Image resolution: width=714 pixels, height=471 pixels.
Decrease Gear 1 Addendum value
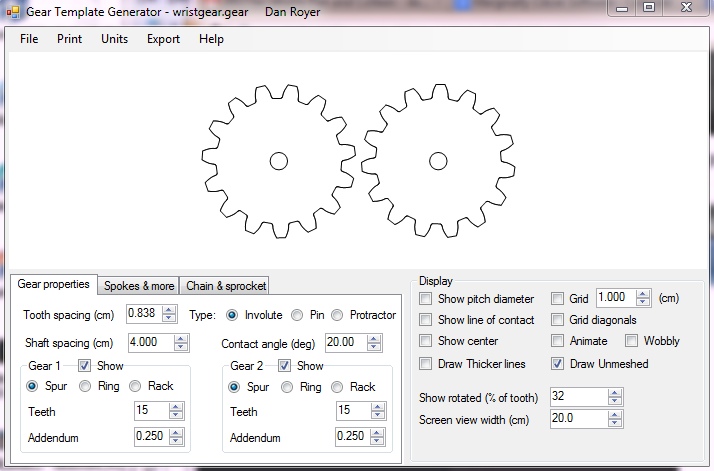point(176,440)
